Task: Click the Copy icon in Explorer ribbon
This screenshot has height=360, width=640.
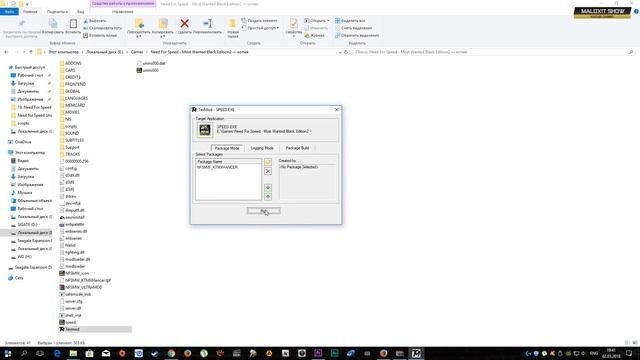Action: [53, 24]
